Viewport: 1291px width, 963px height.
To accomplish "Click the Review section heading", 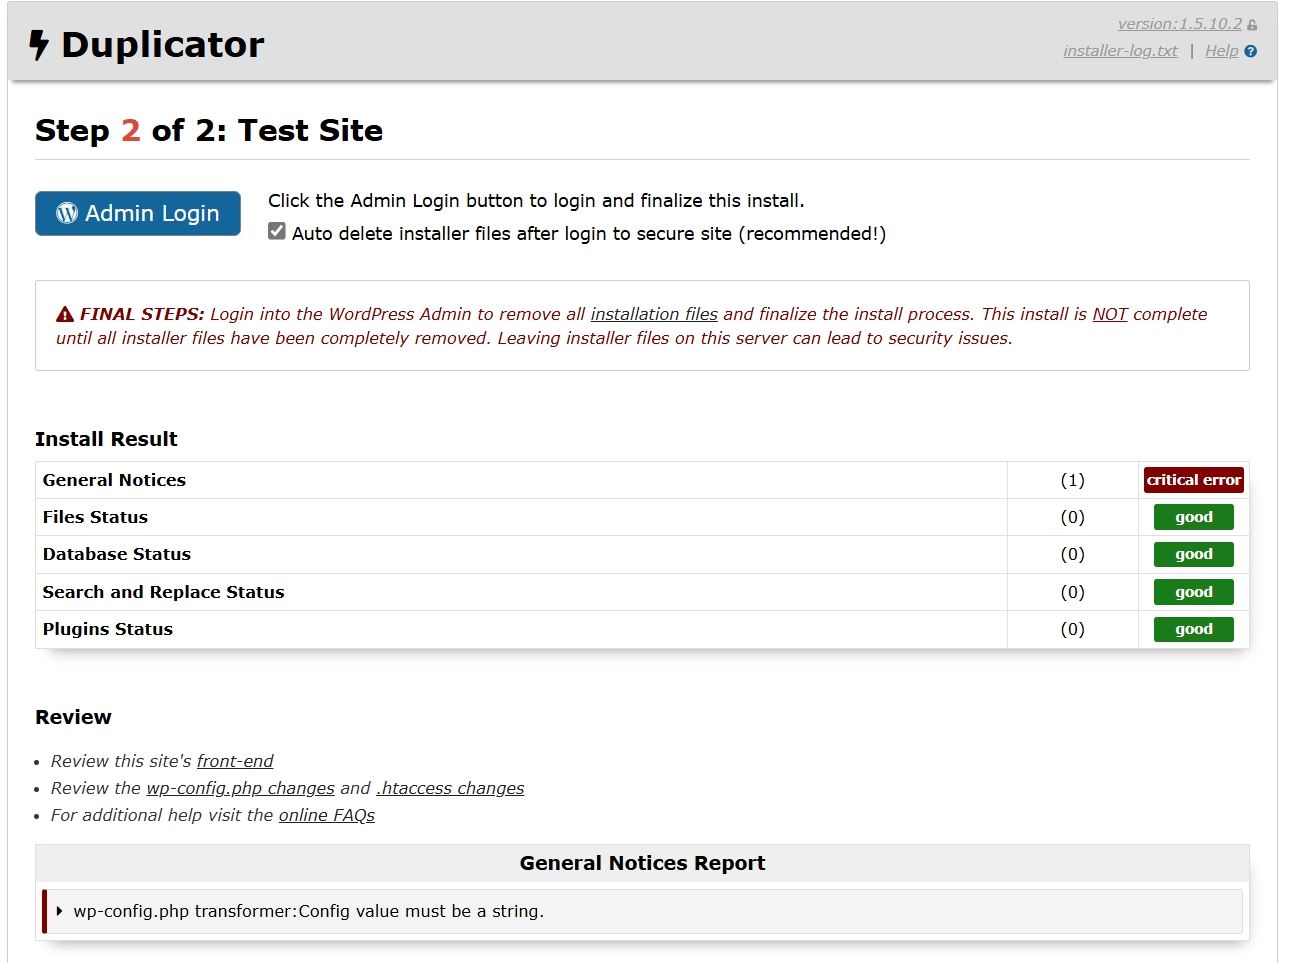I will coord(73,717).
